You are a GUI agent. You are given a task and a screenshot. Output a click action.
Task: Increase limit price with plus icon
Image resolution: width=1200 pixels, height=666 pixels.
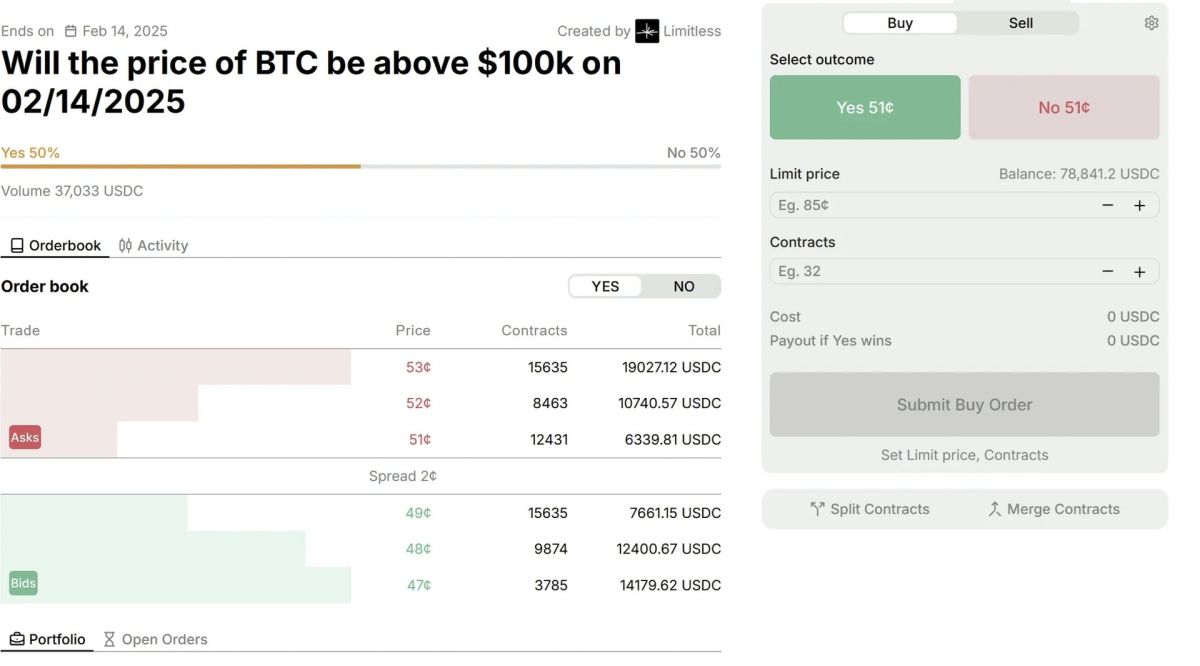click(1139, 205)
